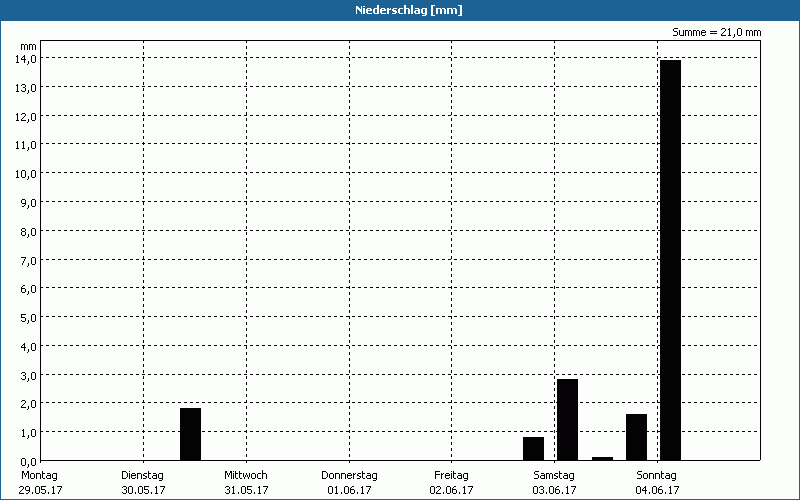Click the 6,0 y-axis value
The width and height of the screenshot is (800, 500).
click(x=28, y=289)
